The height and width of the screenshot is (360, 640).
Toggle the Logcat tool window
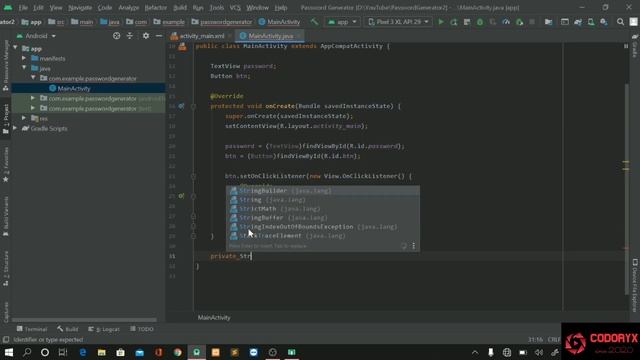[x=104, y=329]
